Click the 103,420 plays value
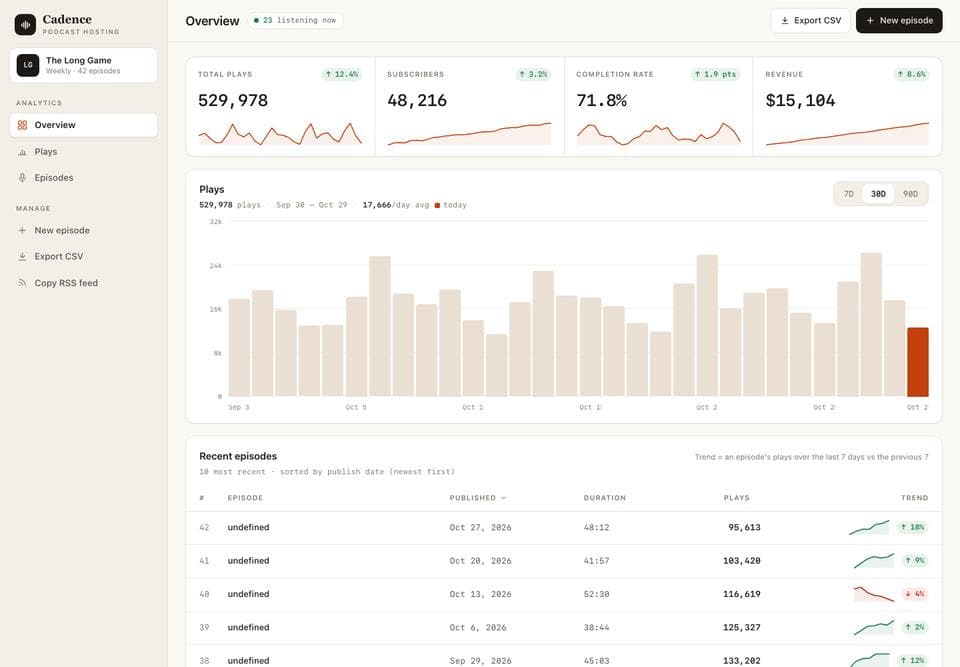 (741, 560)
